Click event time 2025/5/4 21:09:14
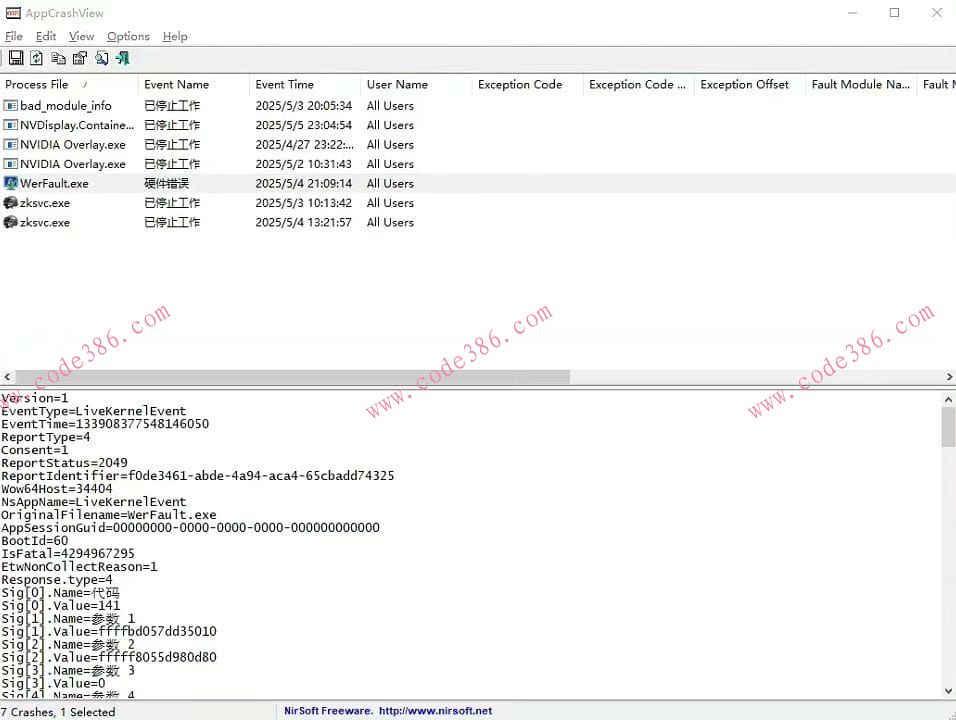The image size is (956, 720). click(304, 184)
